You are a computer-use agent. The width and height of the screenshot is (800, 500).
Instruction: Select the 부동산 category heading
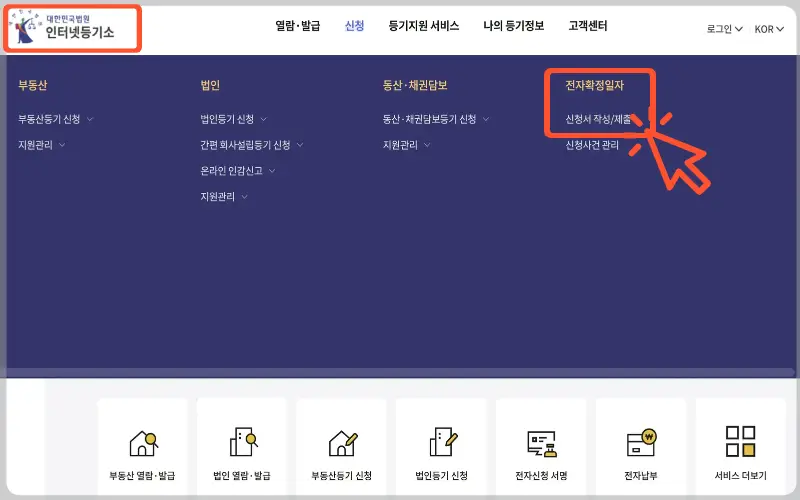(33, 85)
